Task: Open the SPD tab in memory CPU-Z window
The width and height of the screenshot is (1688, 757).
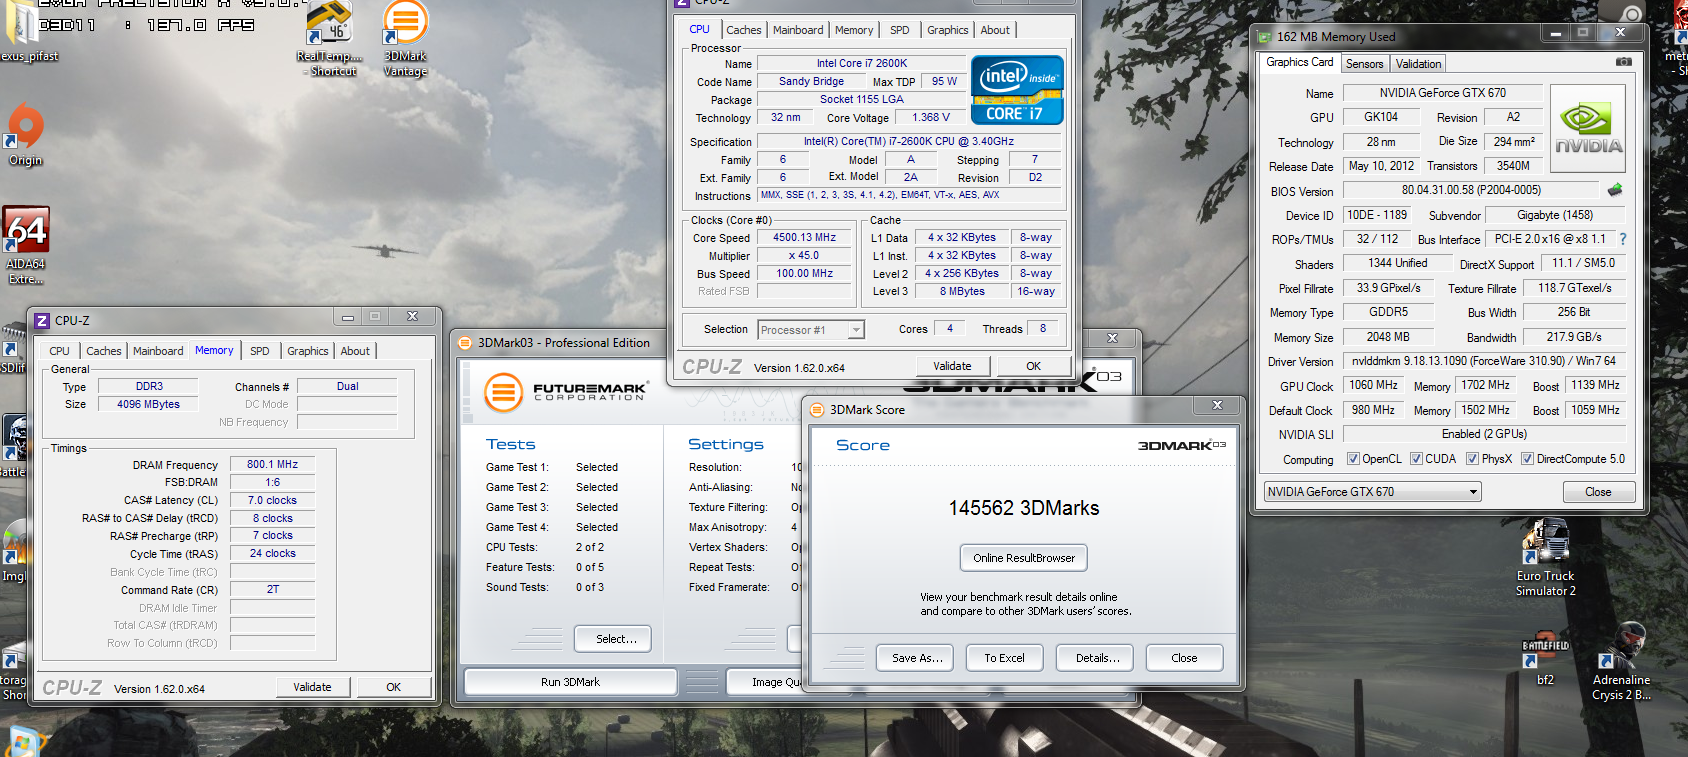Action: pyautogui.click(x=260, y=351)
